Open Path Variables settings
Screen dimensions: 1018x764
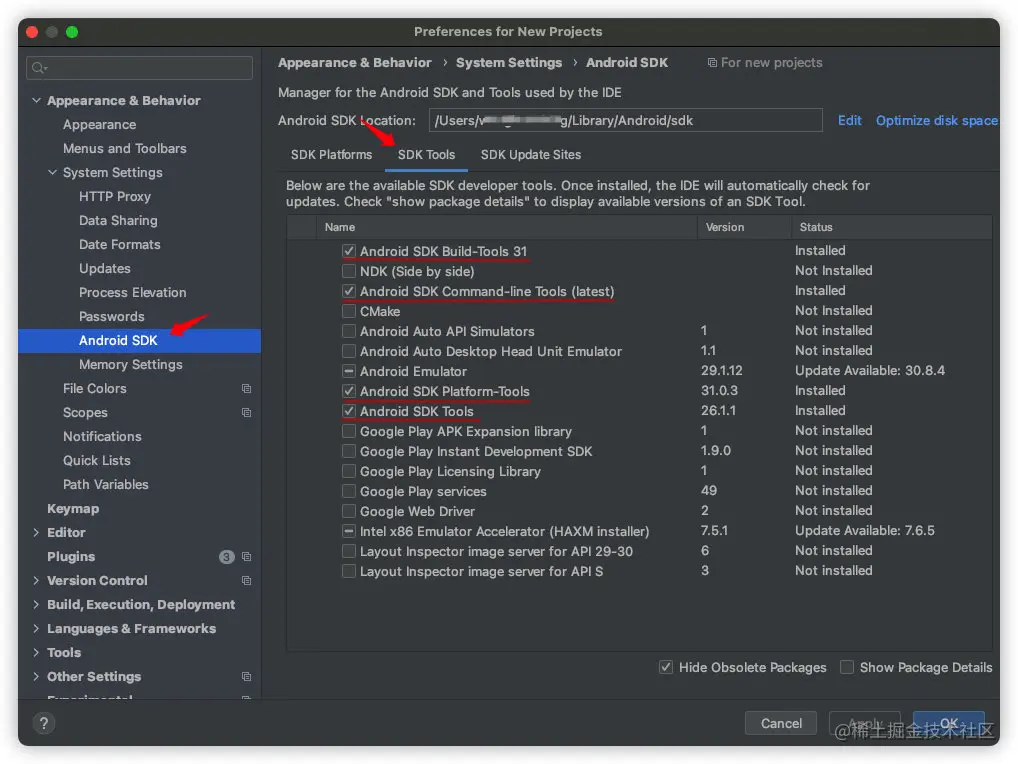pos(106,484)
